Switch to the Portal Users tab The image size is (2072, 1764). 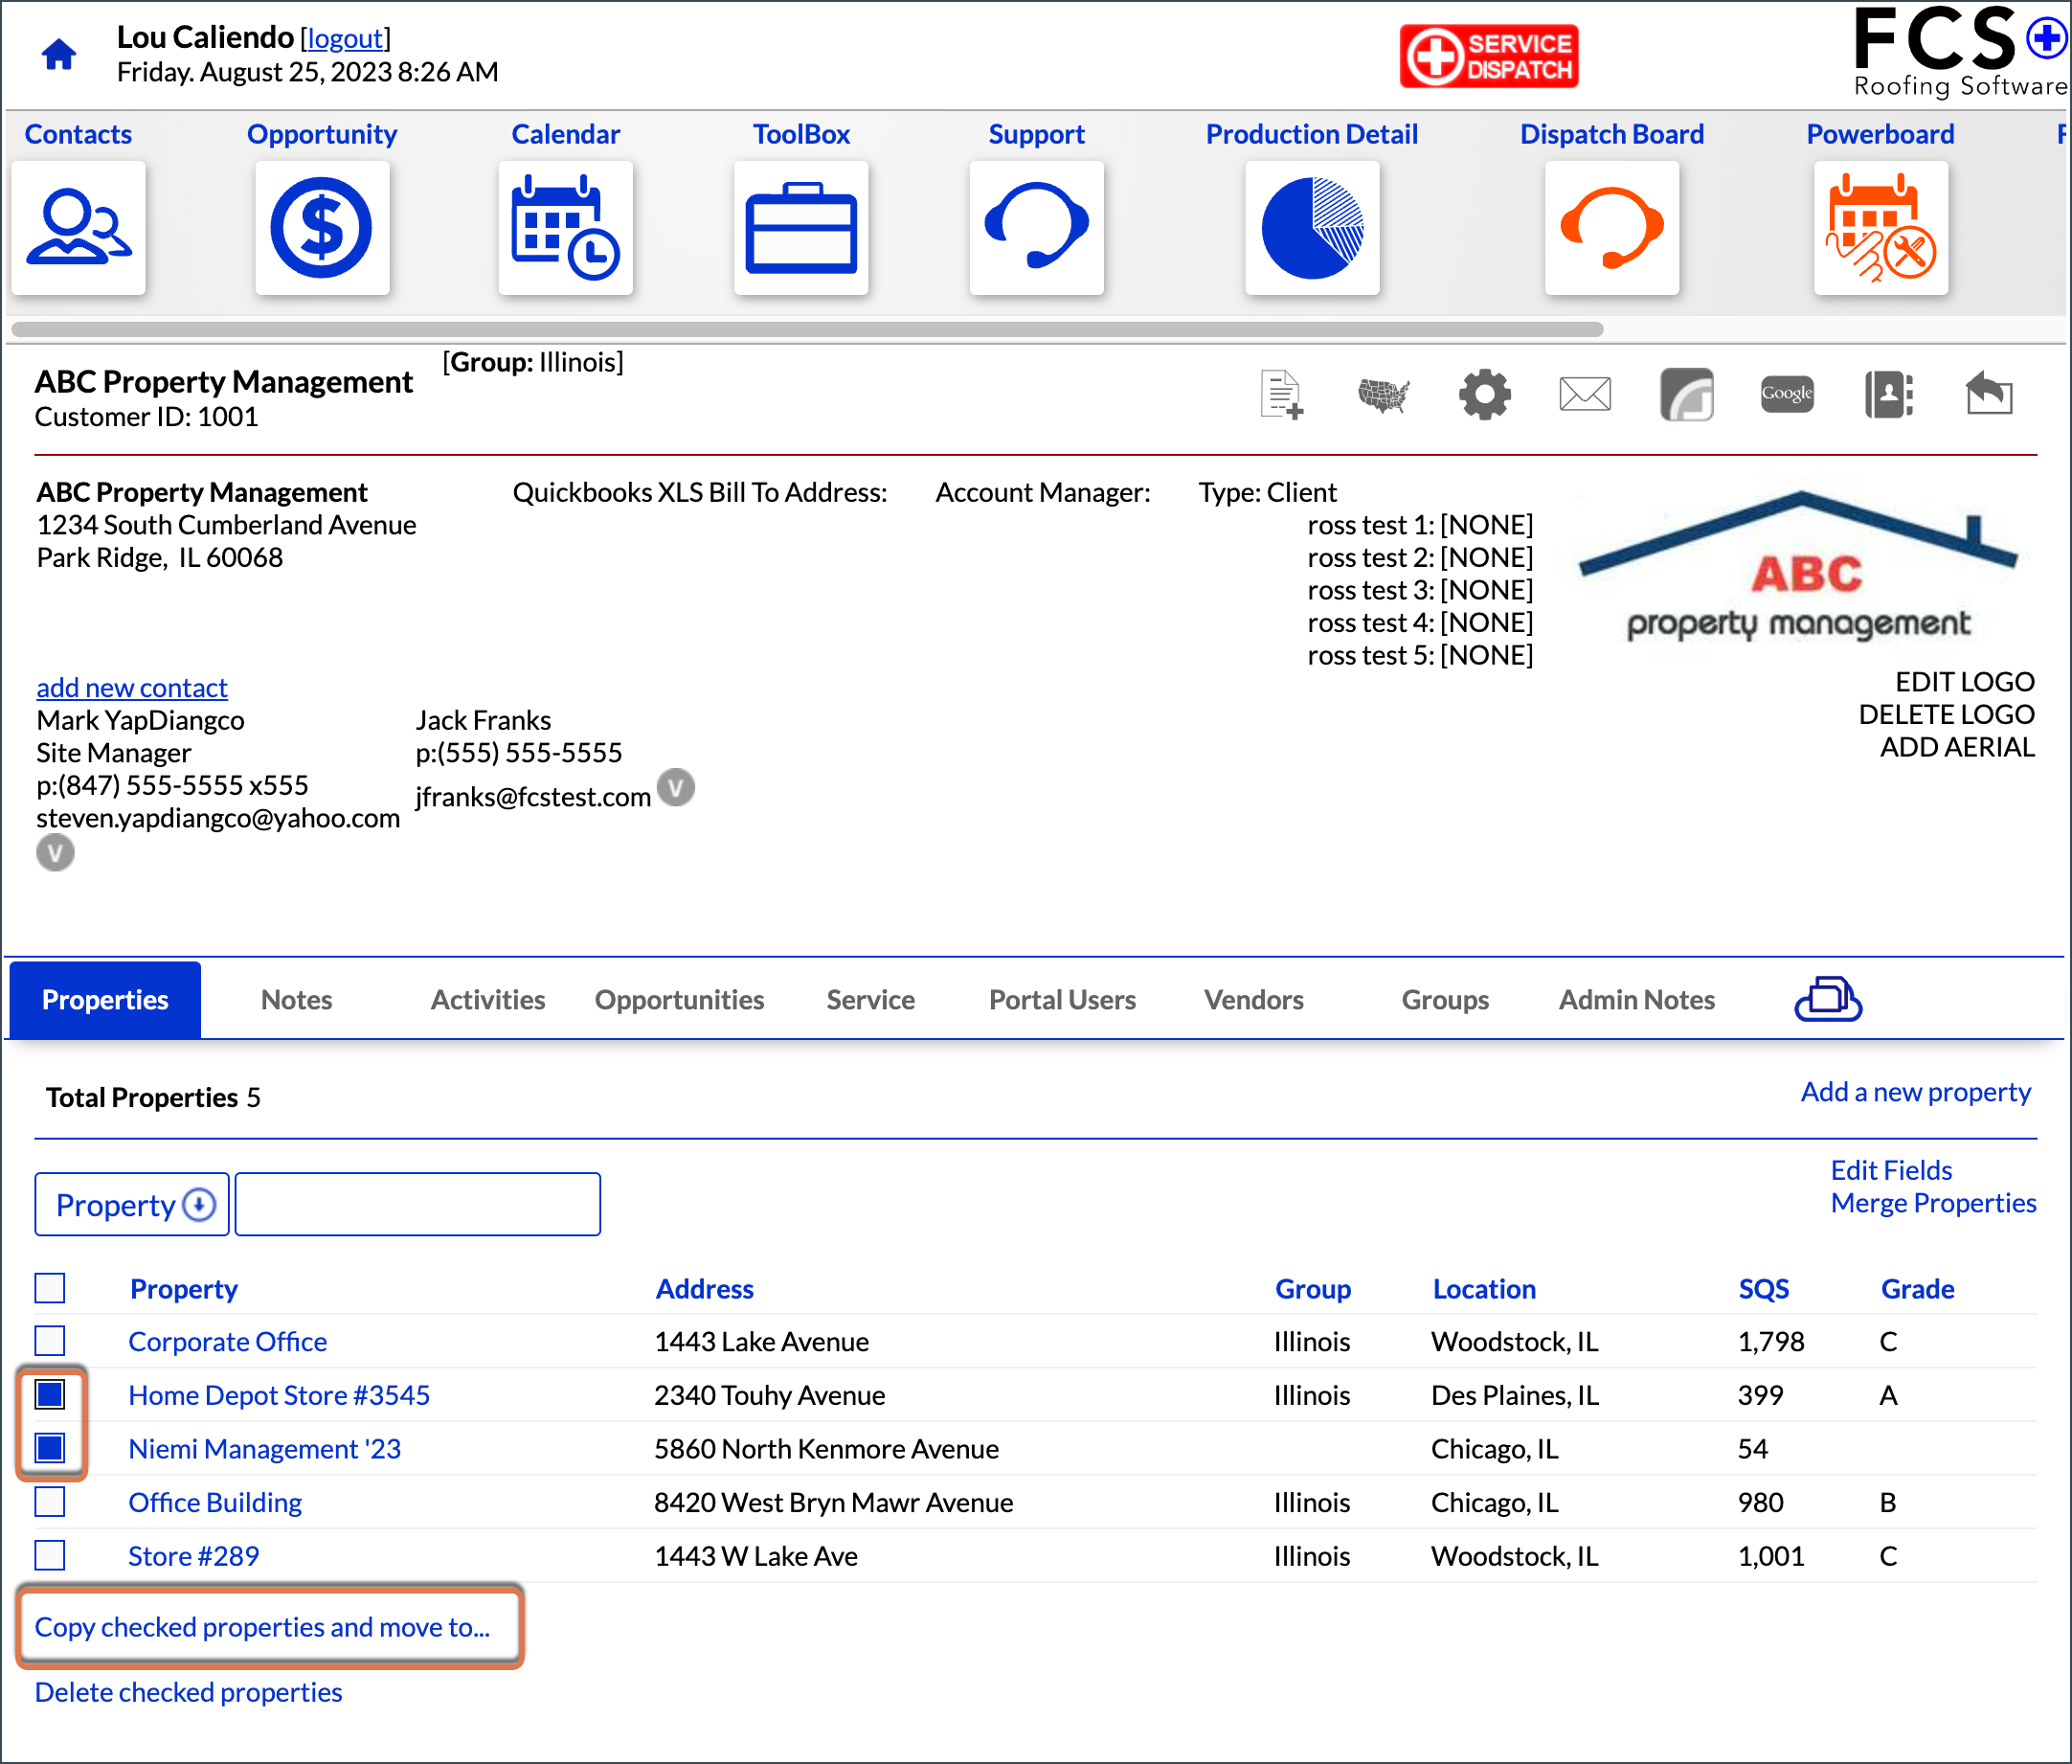click(x=1062, y=999)
